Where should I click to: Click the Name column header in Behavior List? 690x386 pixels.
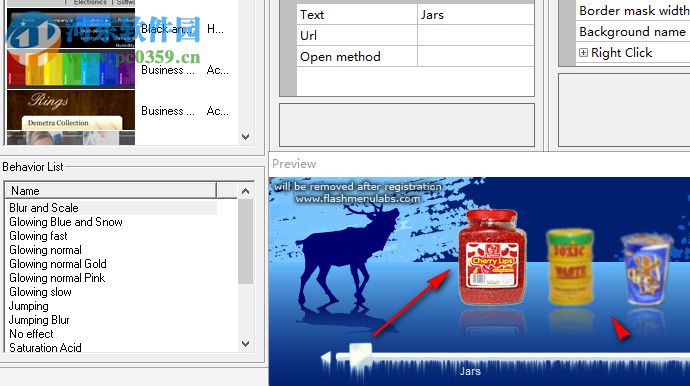[110, 191]
